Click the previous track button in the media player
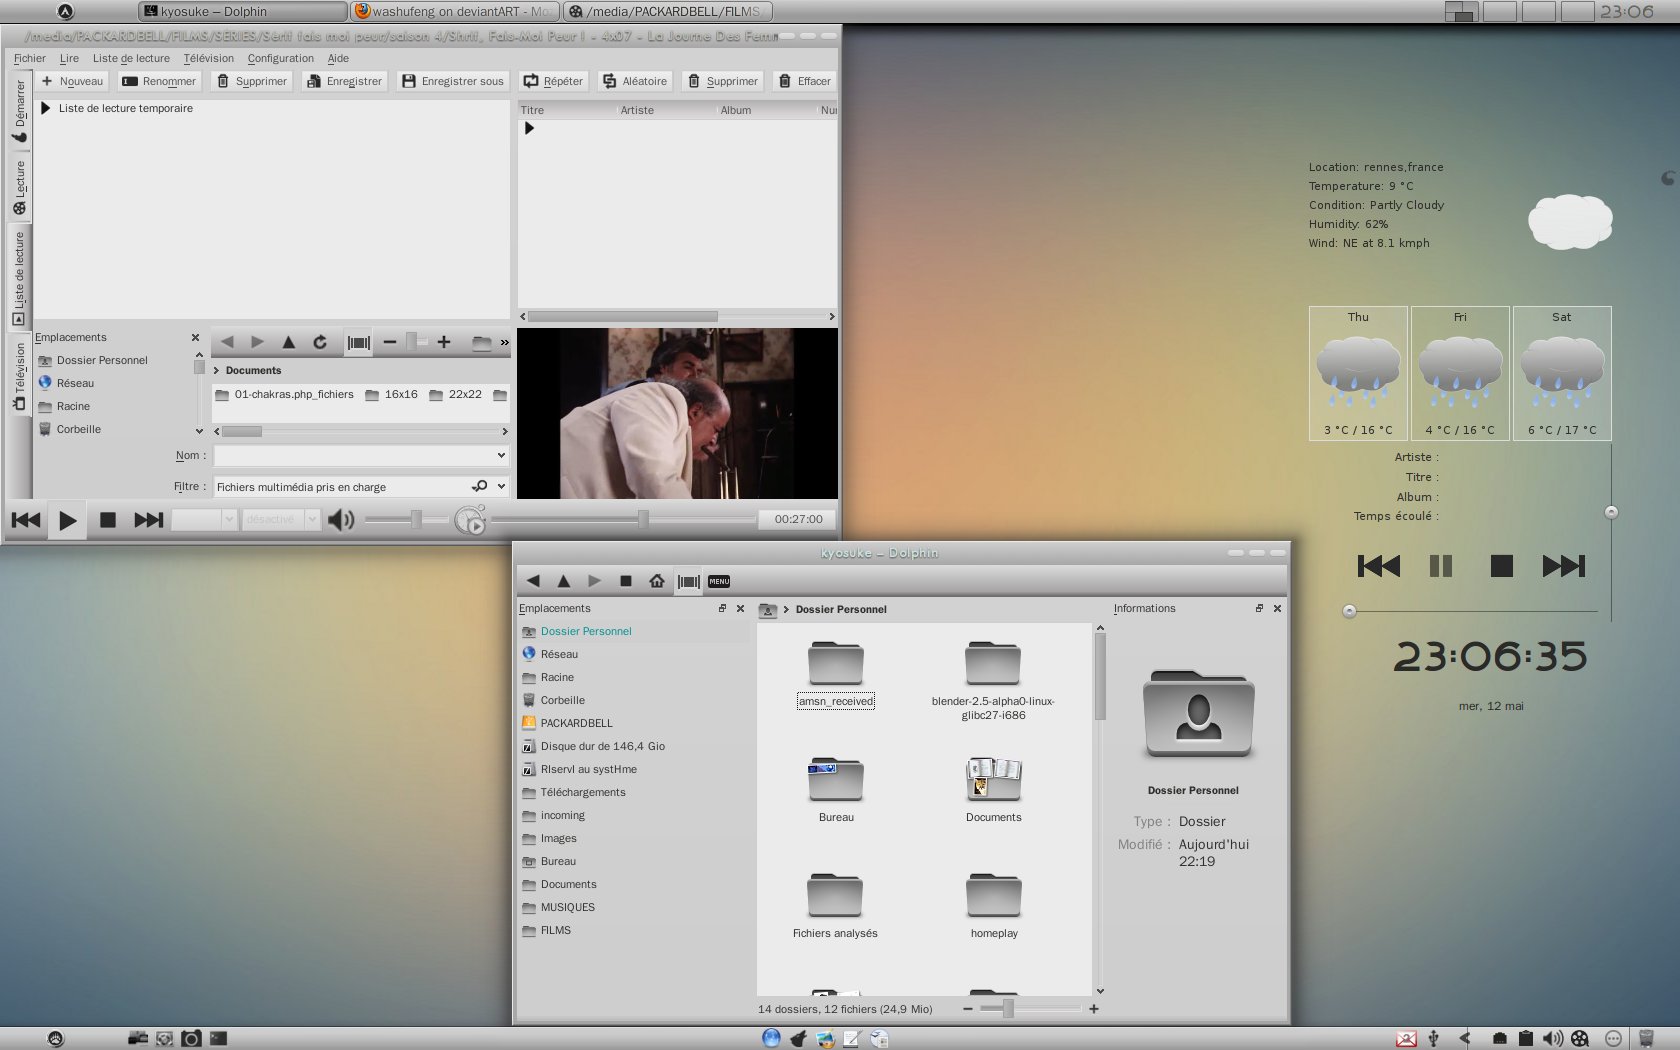The width and height of the screenshot is (1680, 1050). (26, 520)
